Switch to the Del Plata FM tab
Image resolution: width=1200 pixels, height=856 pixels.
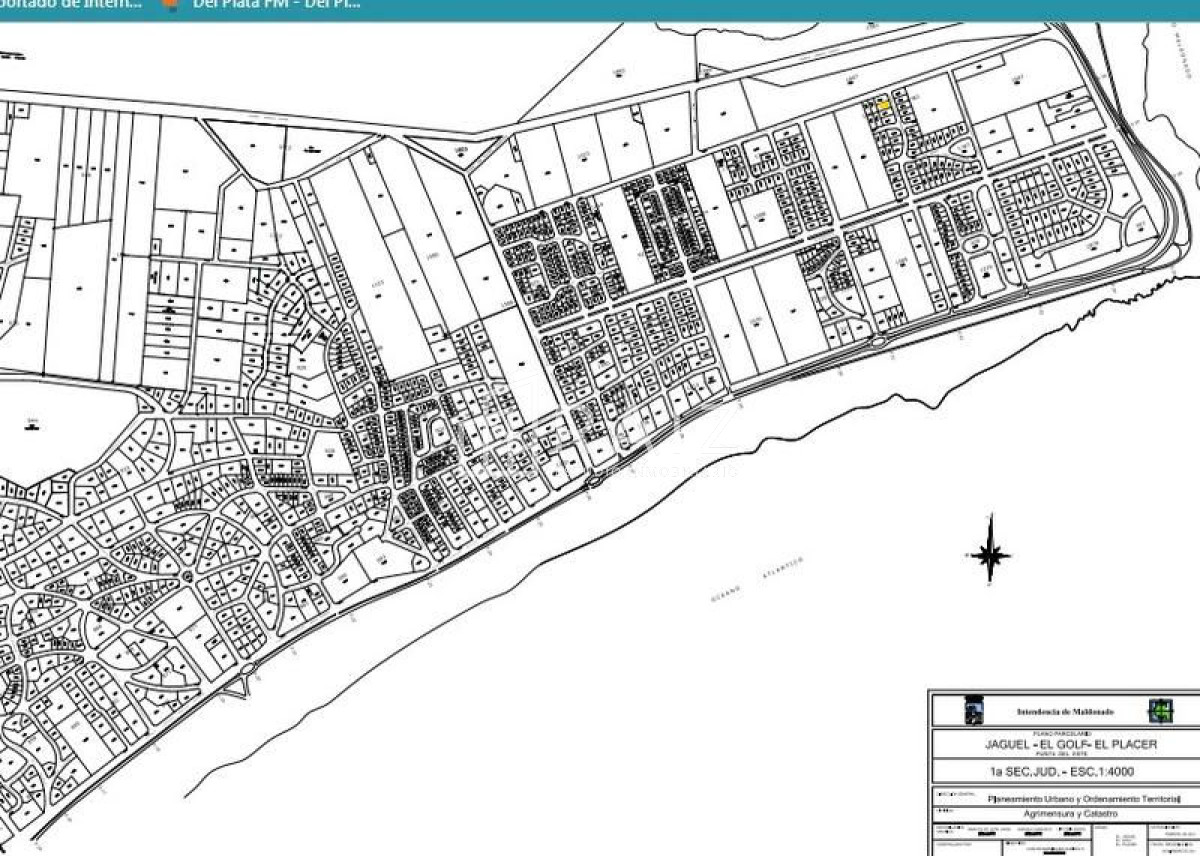click(275, 5)
